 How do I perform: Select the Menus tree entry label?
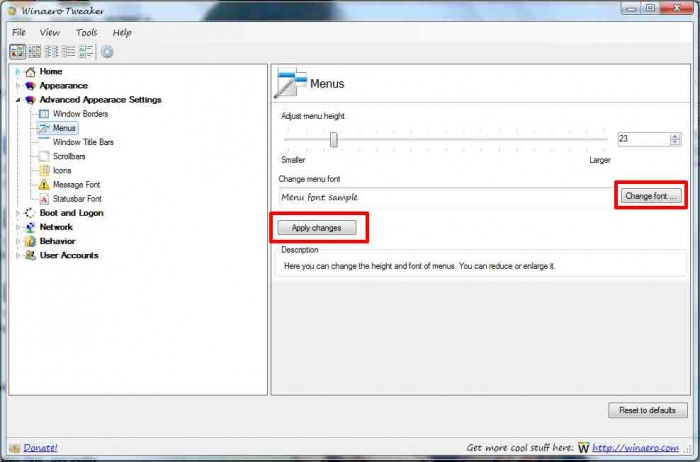tap(64, 128)
